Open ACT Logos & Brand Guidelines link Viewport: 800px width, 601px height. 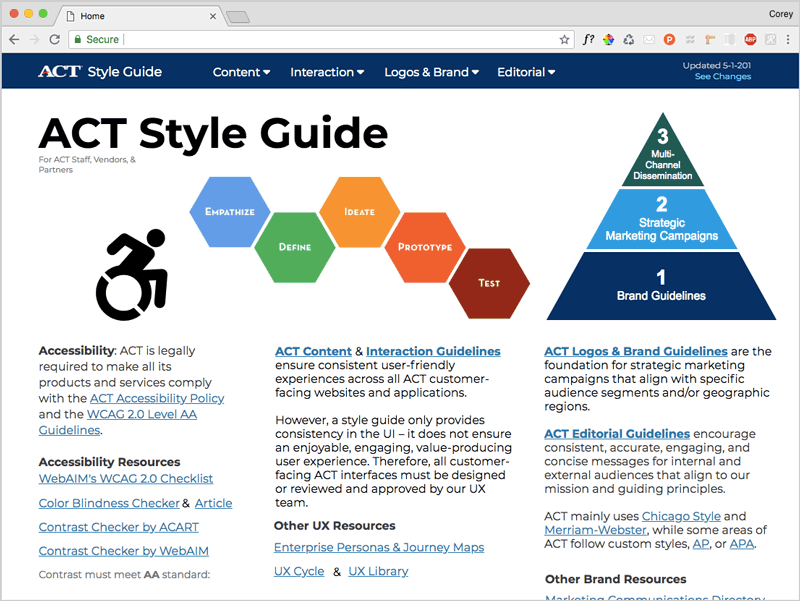click(636, 351)
